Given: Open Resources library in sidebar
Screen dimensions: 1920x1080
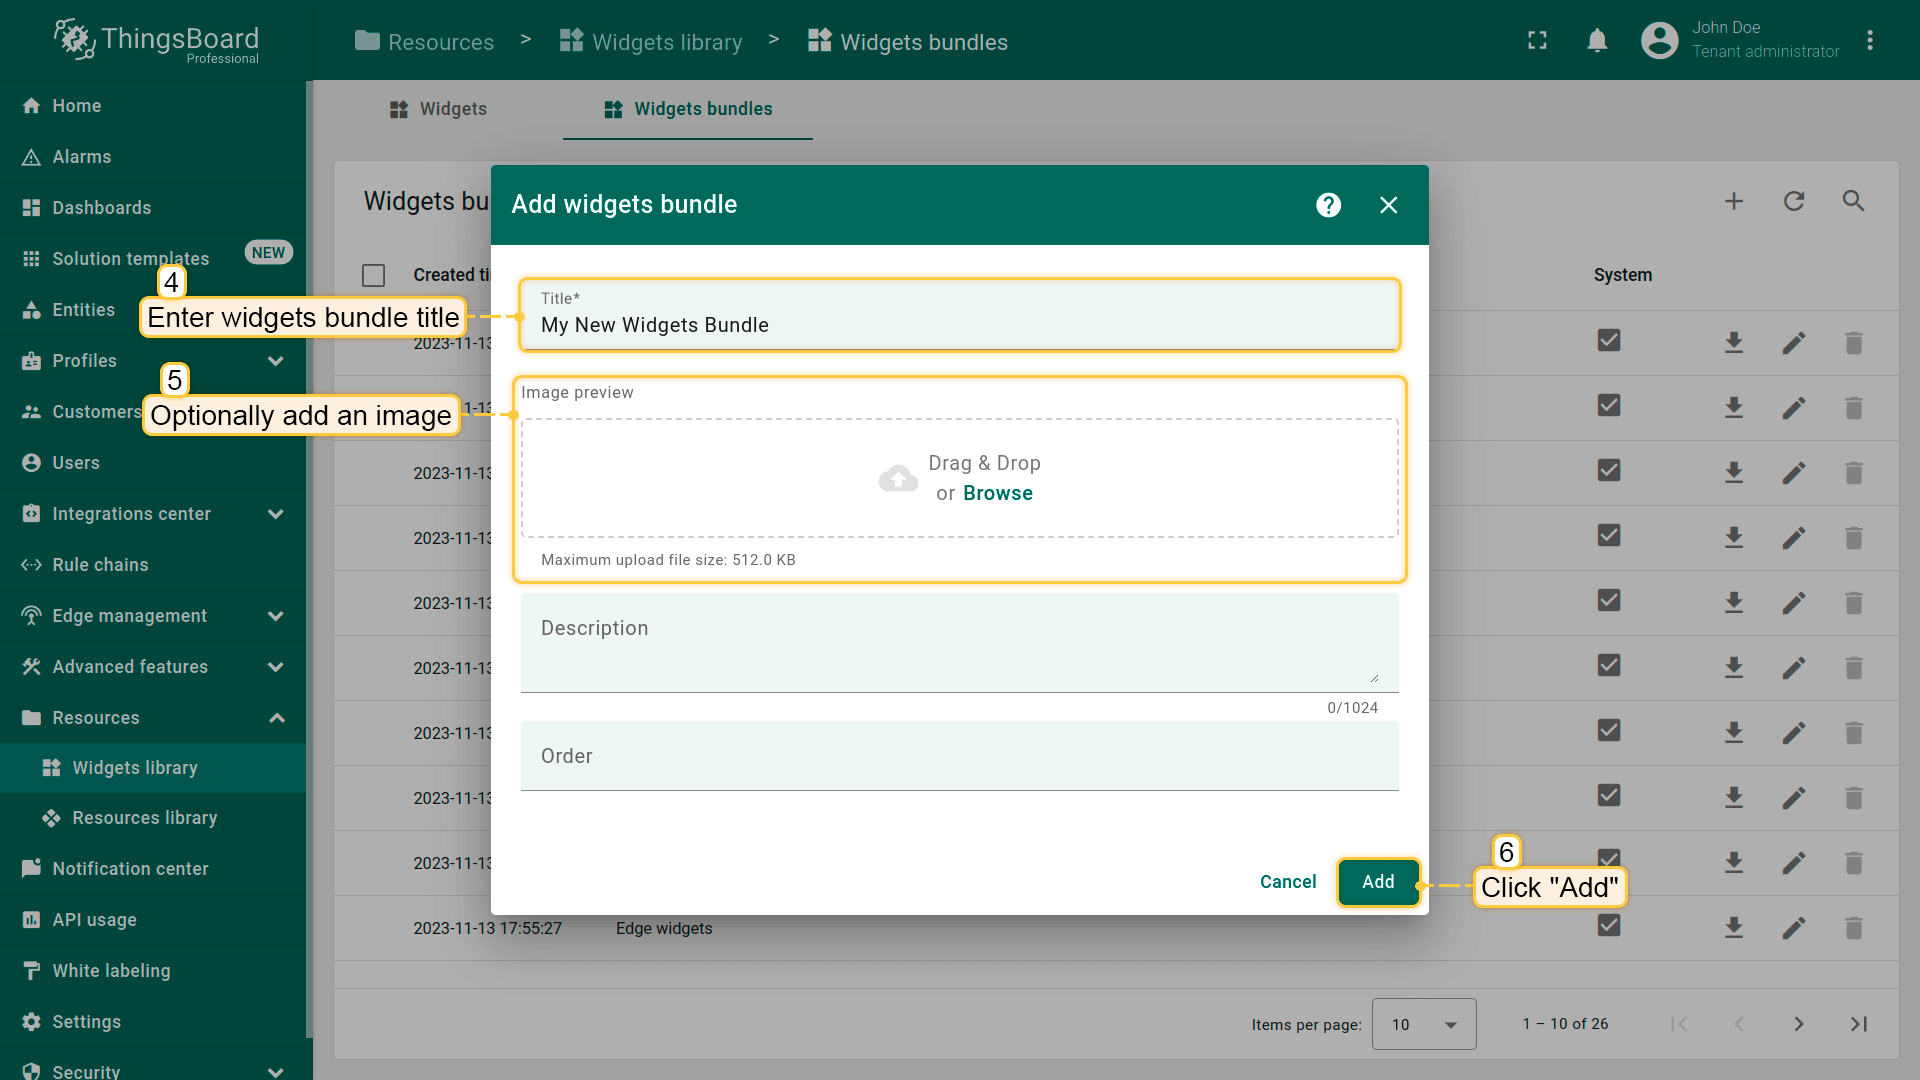Looking at the screenshot, I should click(x=145, y=818).
